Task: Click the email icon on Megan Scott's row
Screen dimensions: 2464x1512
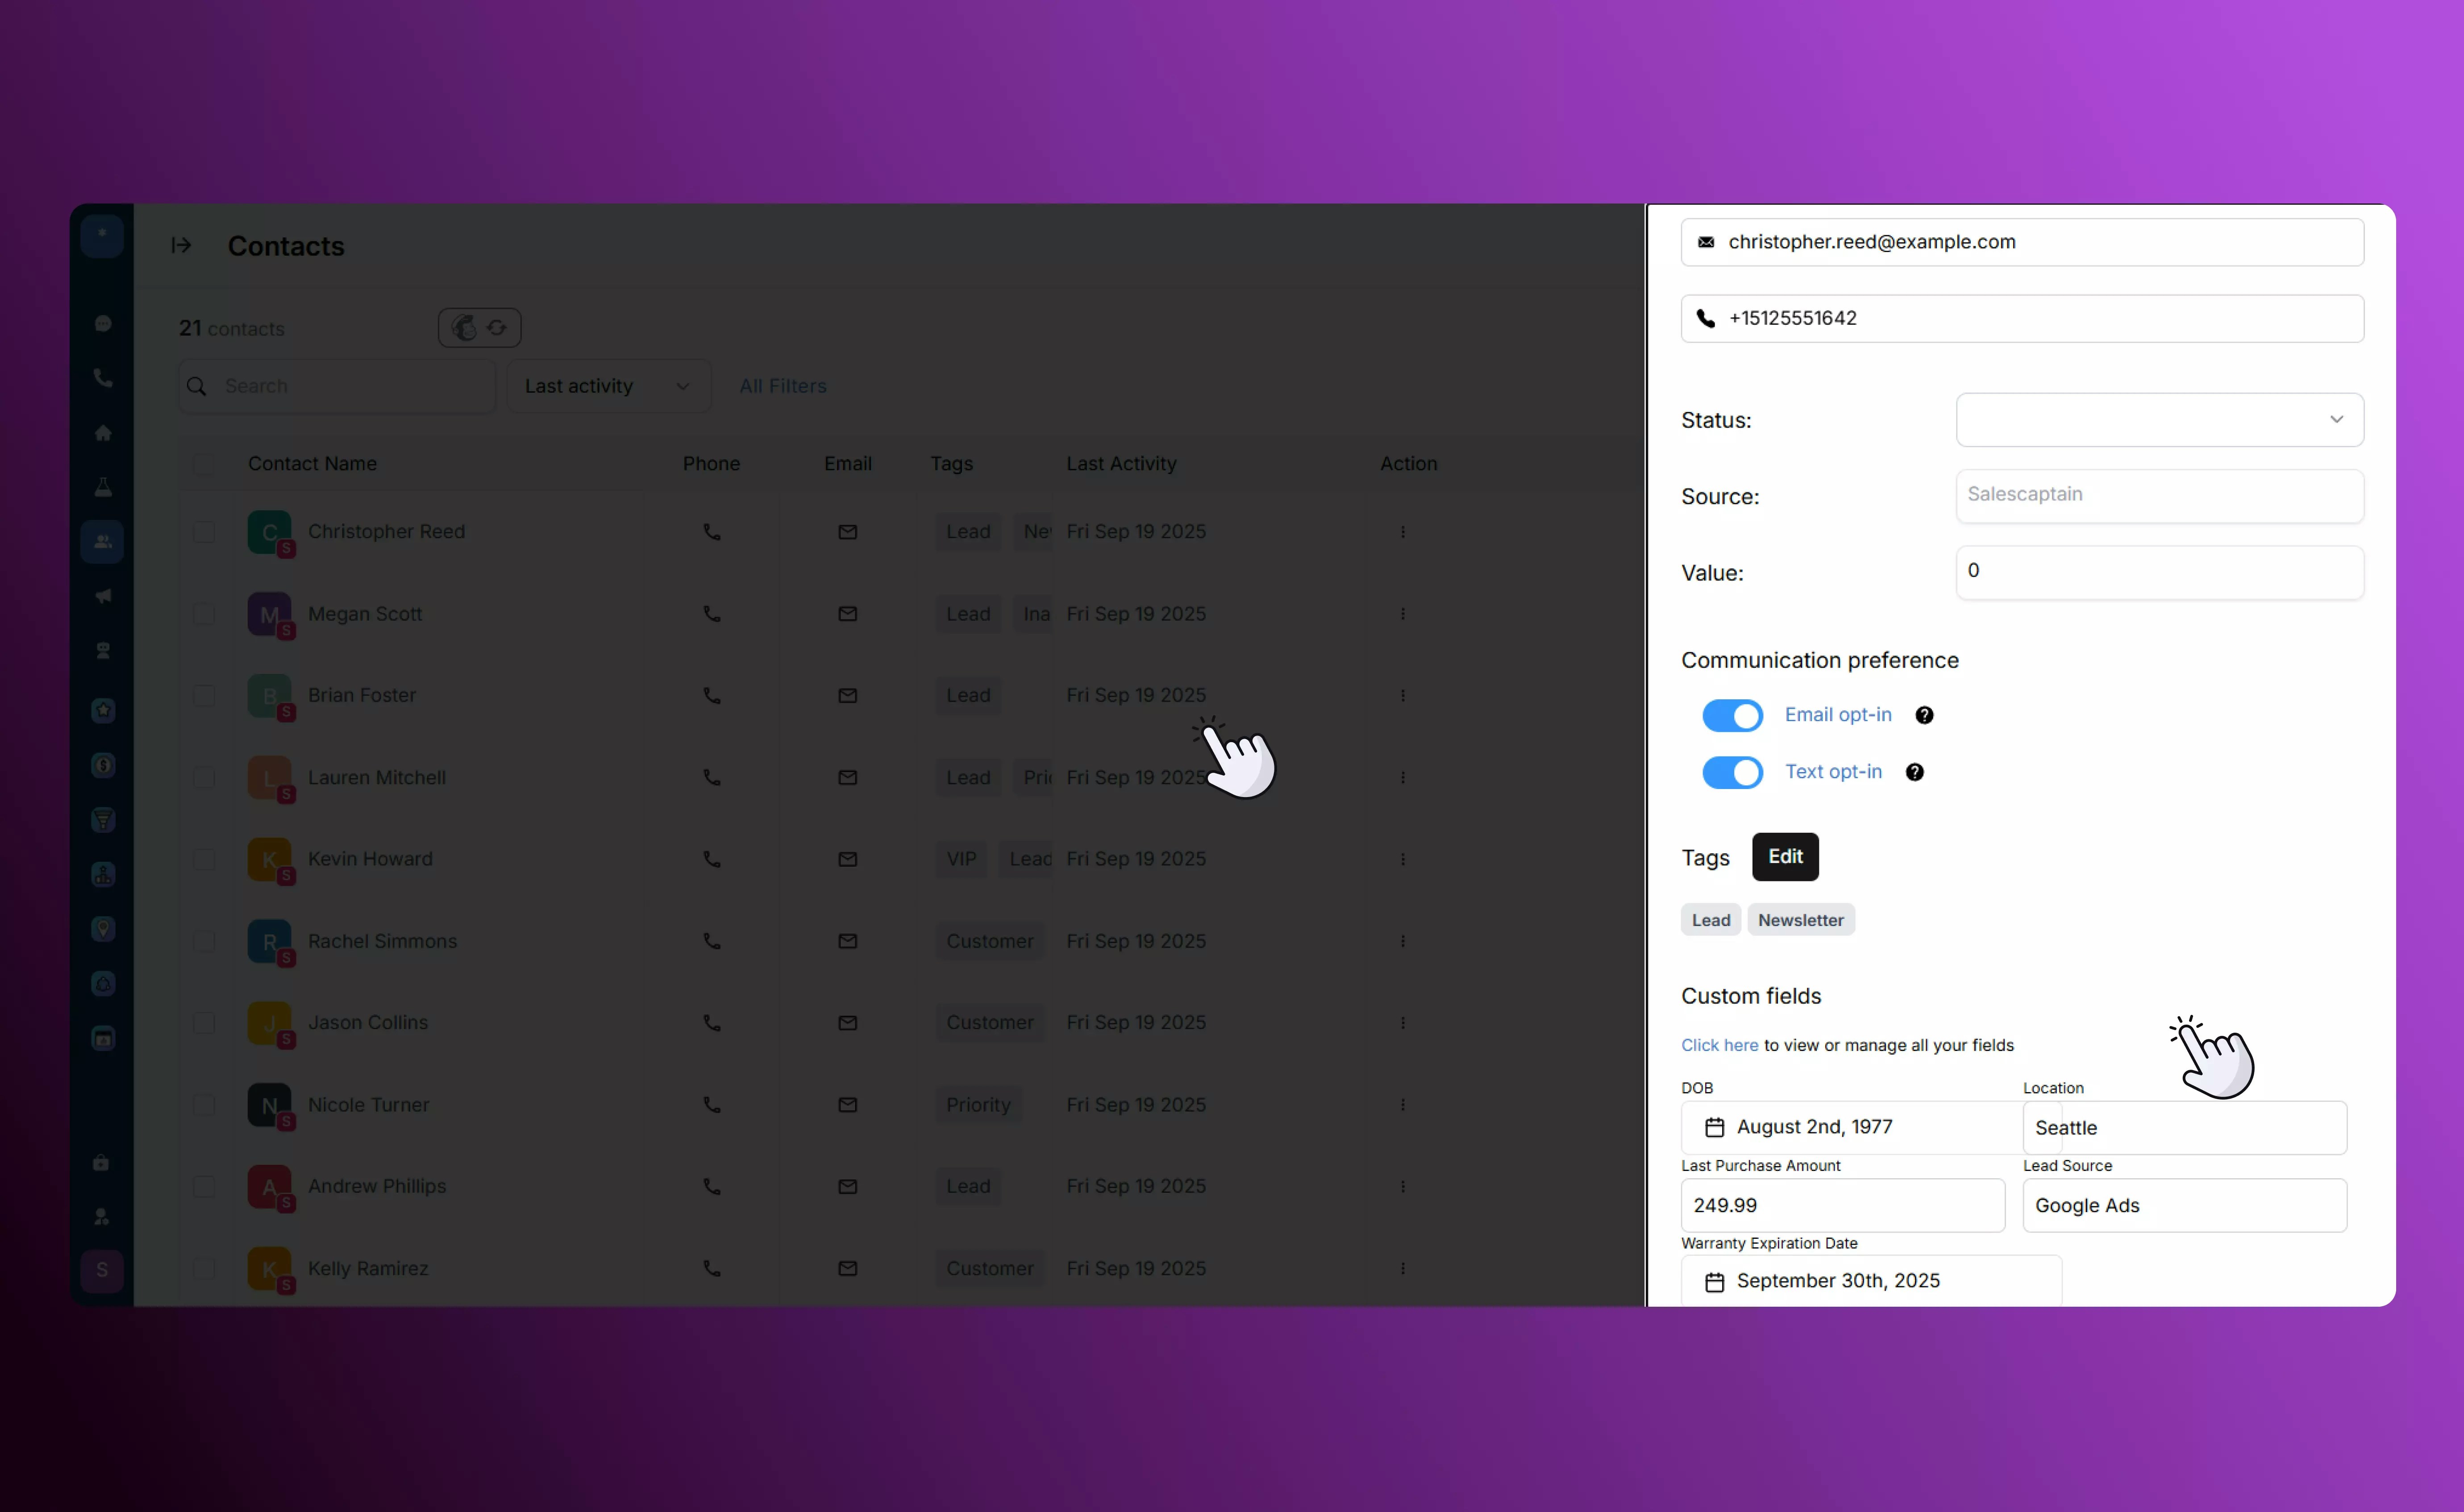Action: tap(847, 614)
